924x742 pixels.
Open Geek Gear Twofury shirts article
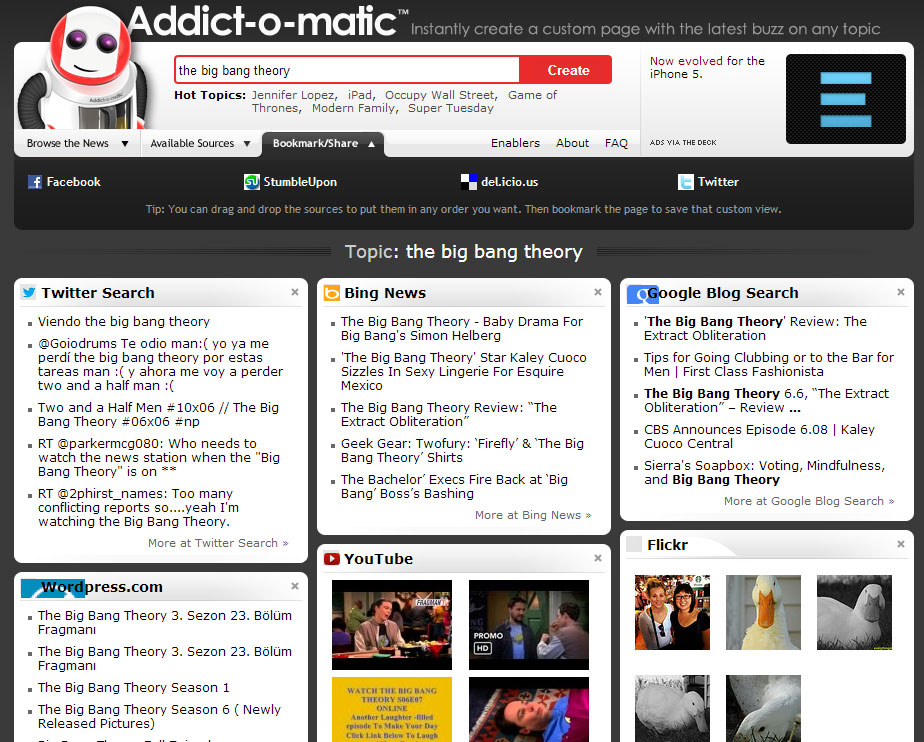click(x=462, y=450)
